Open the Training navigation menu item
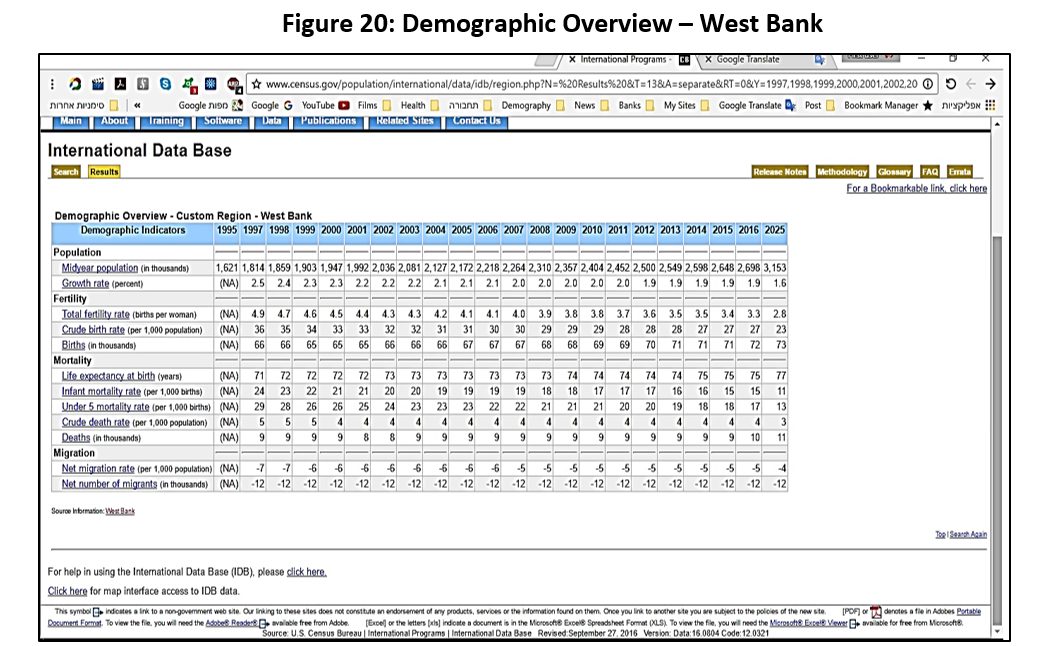 [x=166, y=122]
